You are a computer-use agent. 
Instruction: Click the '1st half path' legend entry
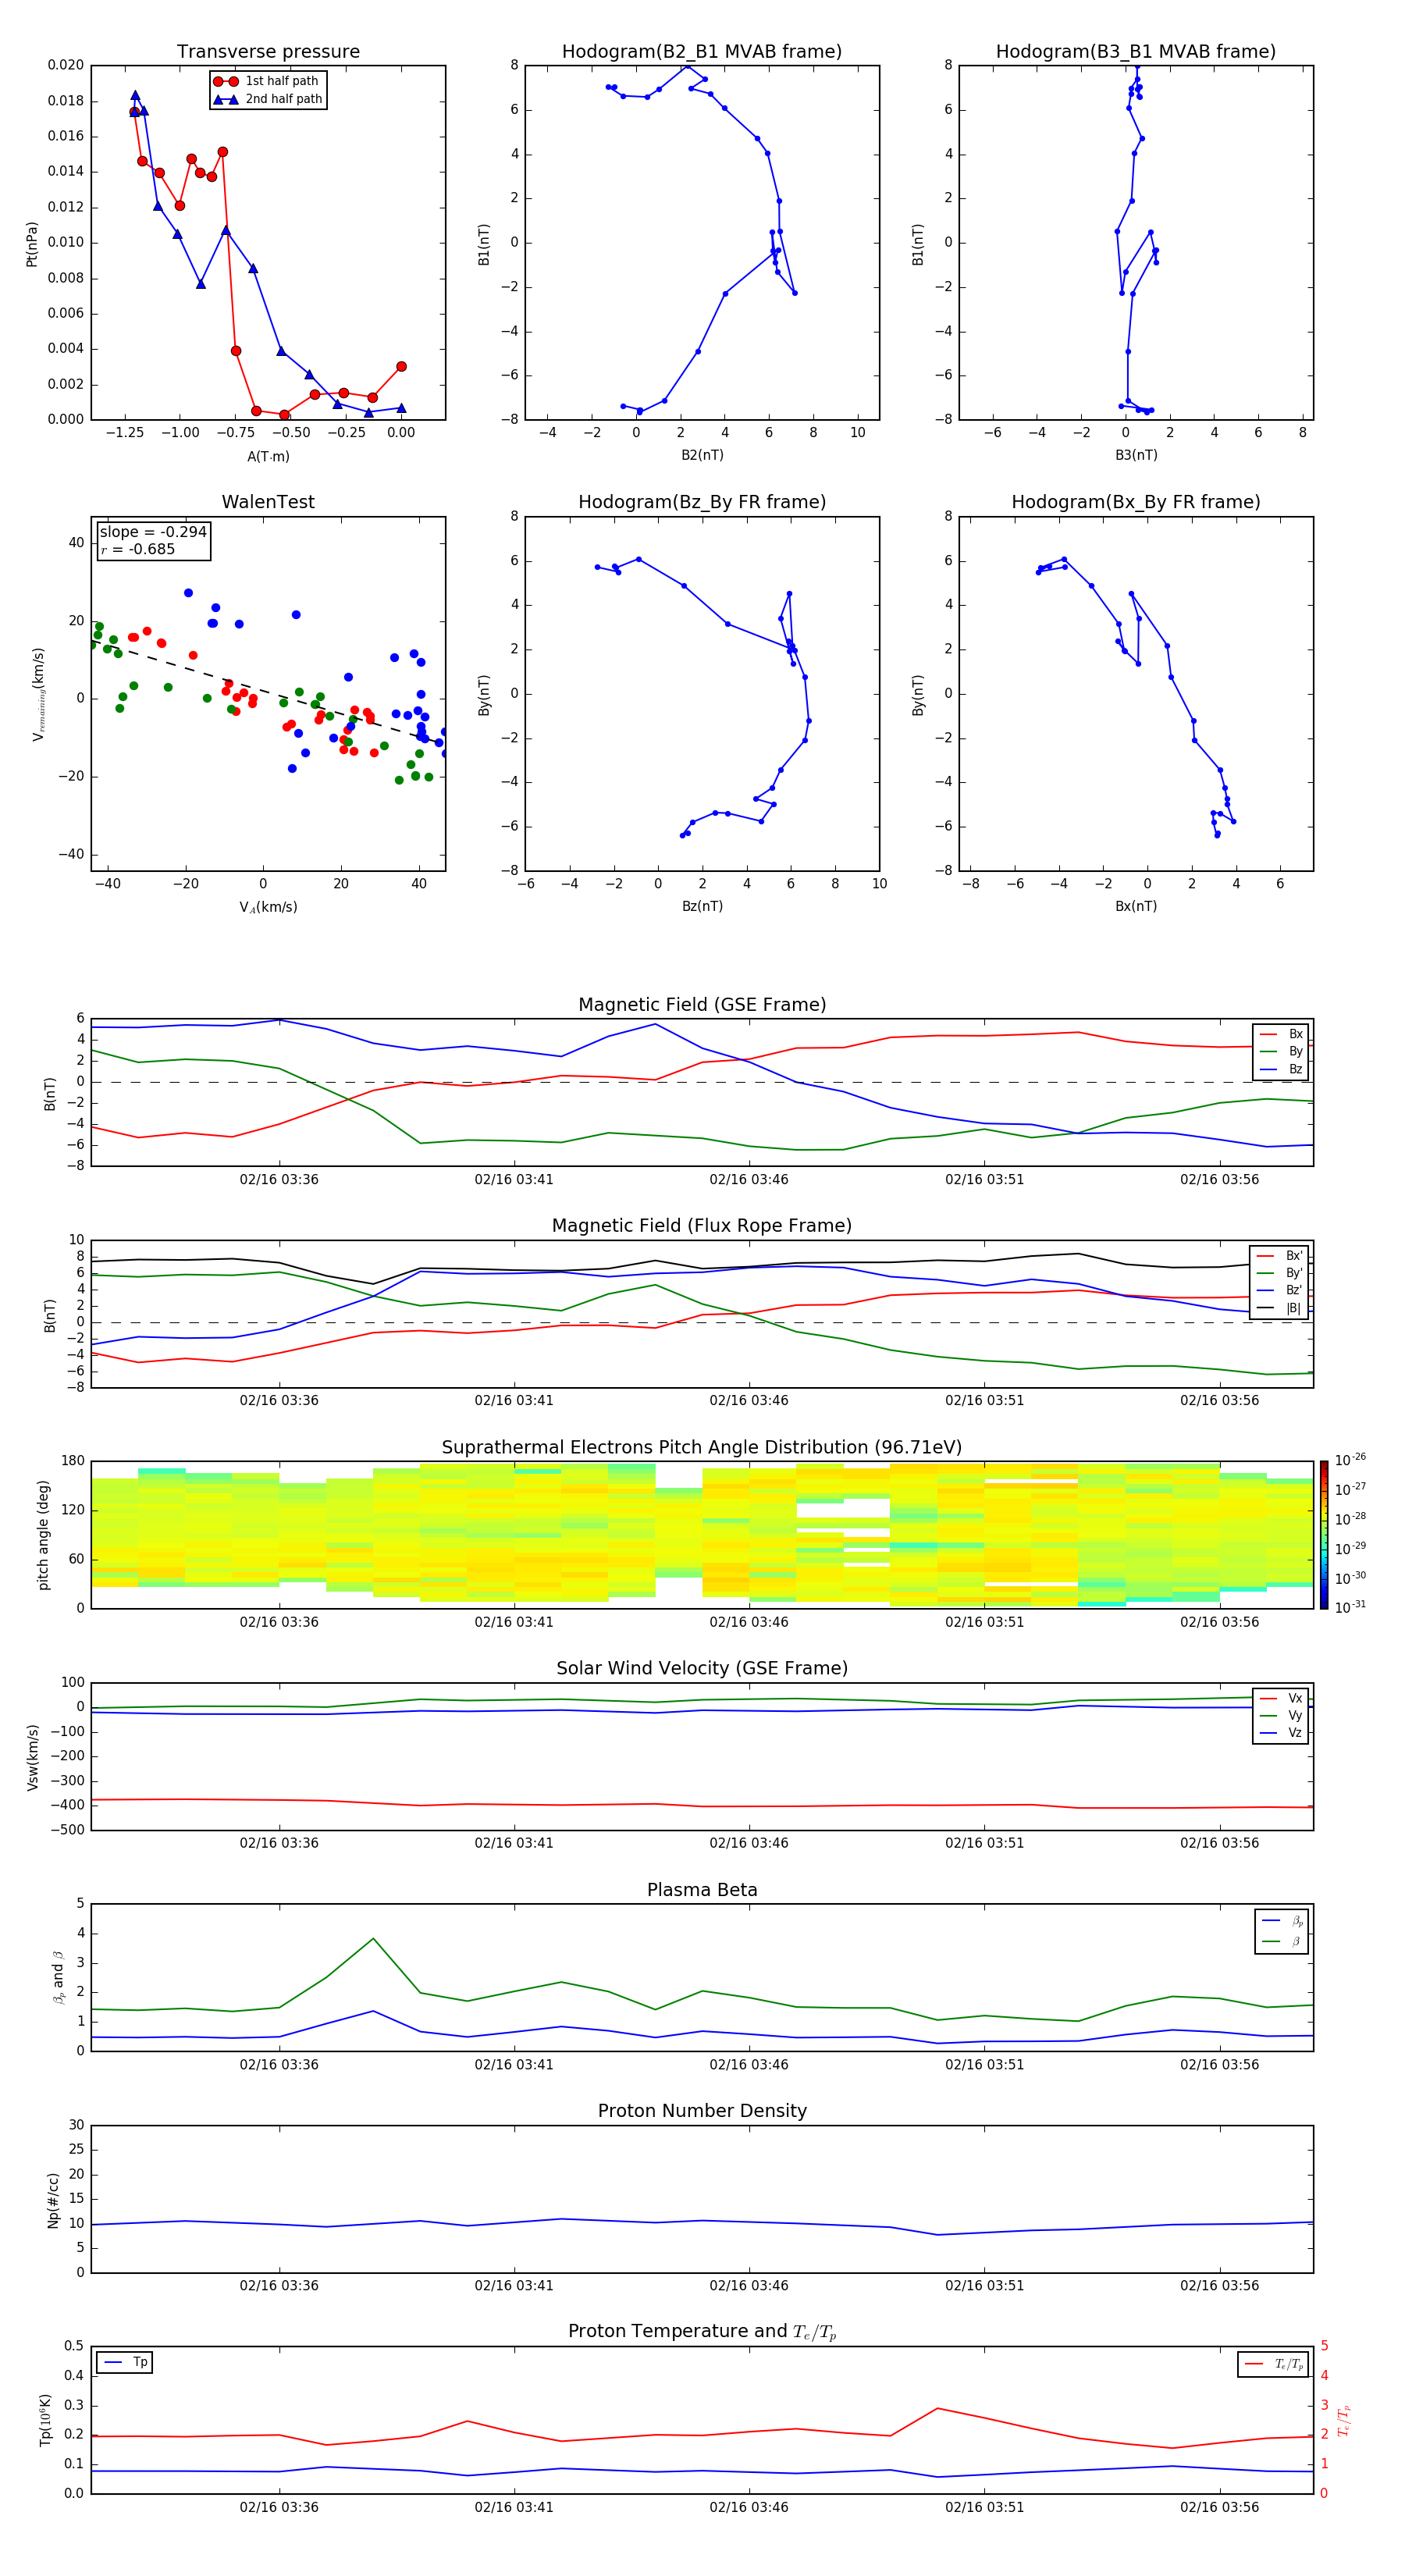pyautogui.click(x=266, y=81)
